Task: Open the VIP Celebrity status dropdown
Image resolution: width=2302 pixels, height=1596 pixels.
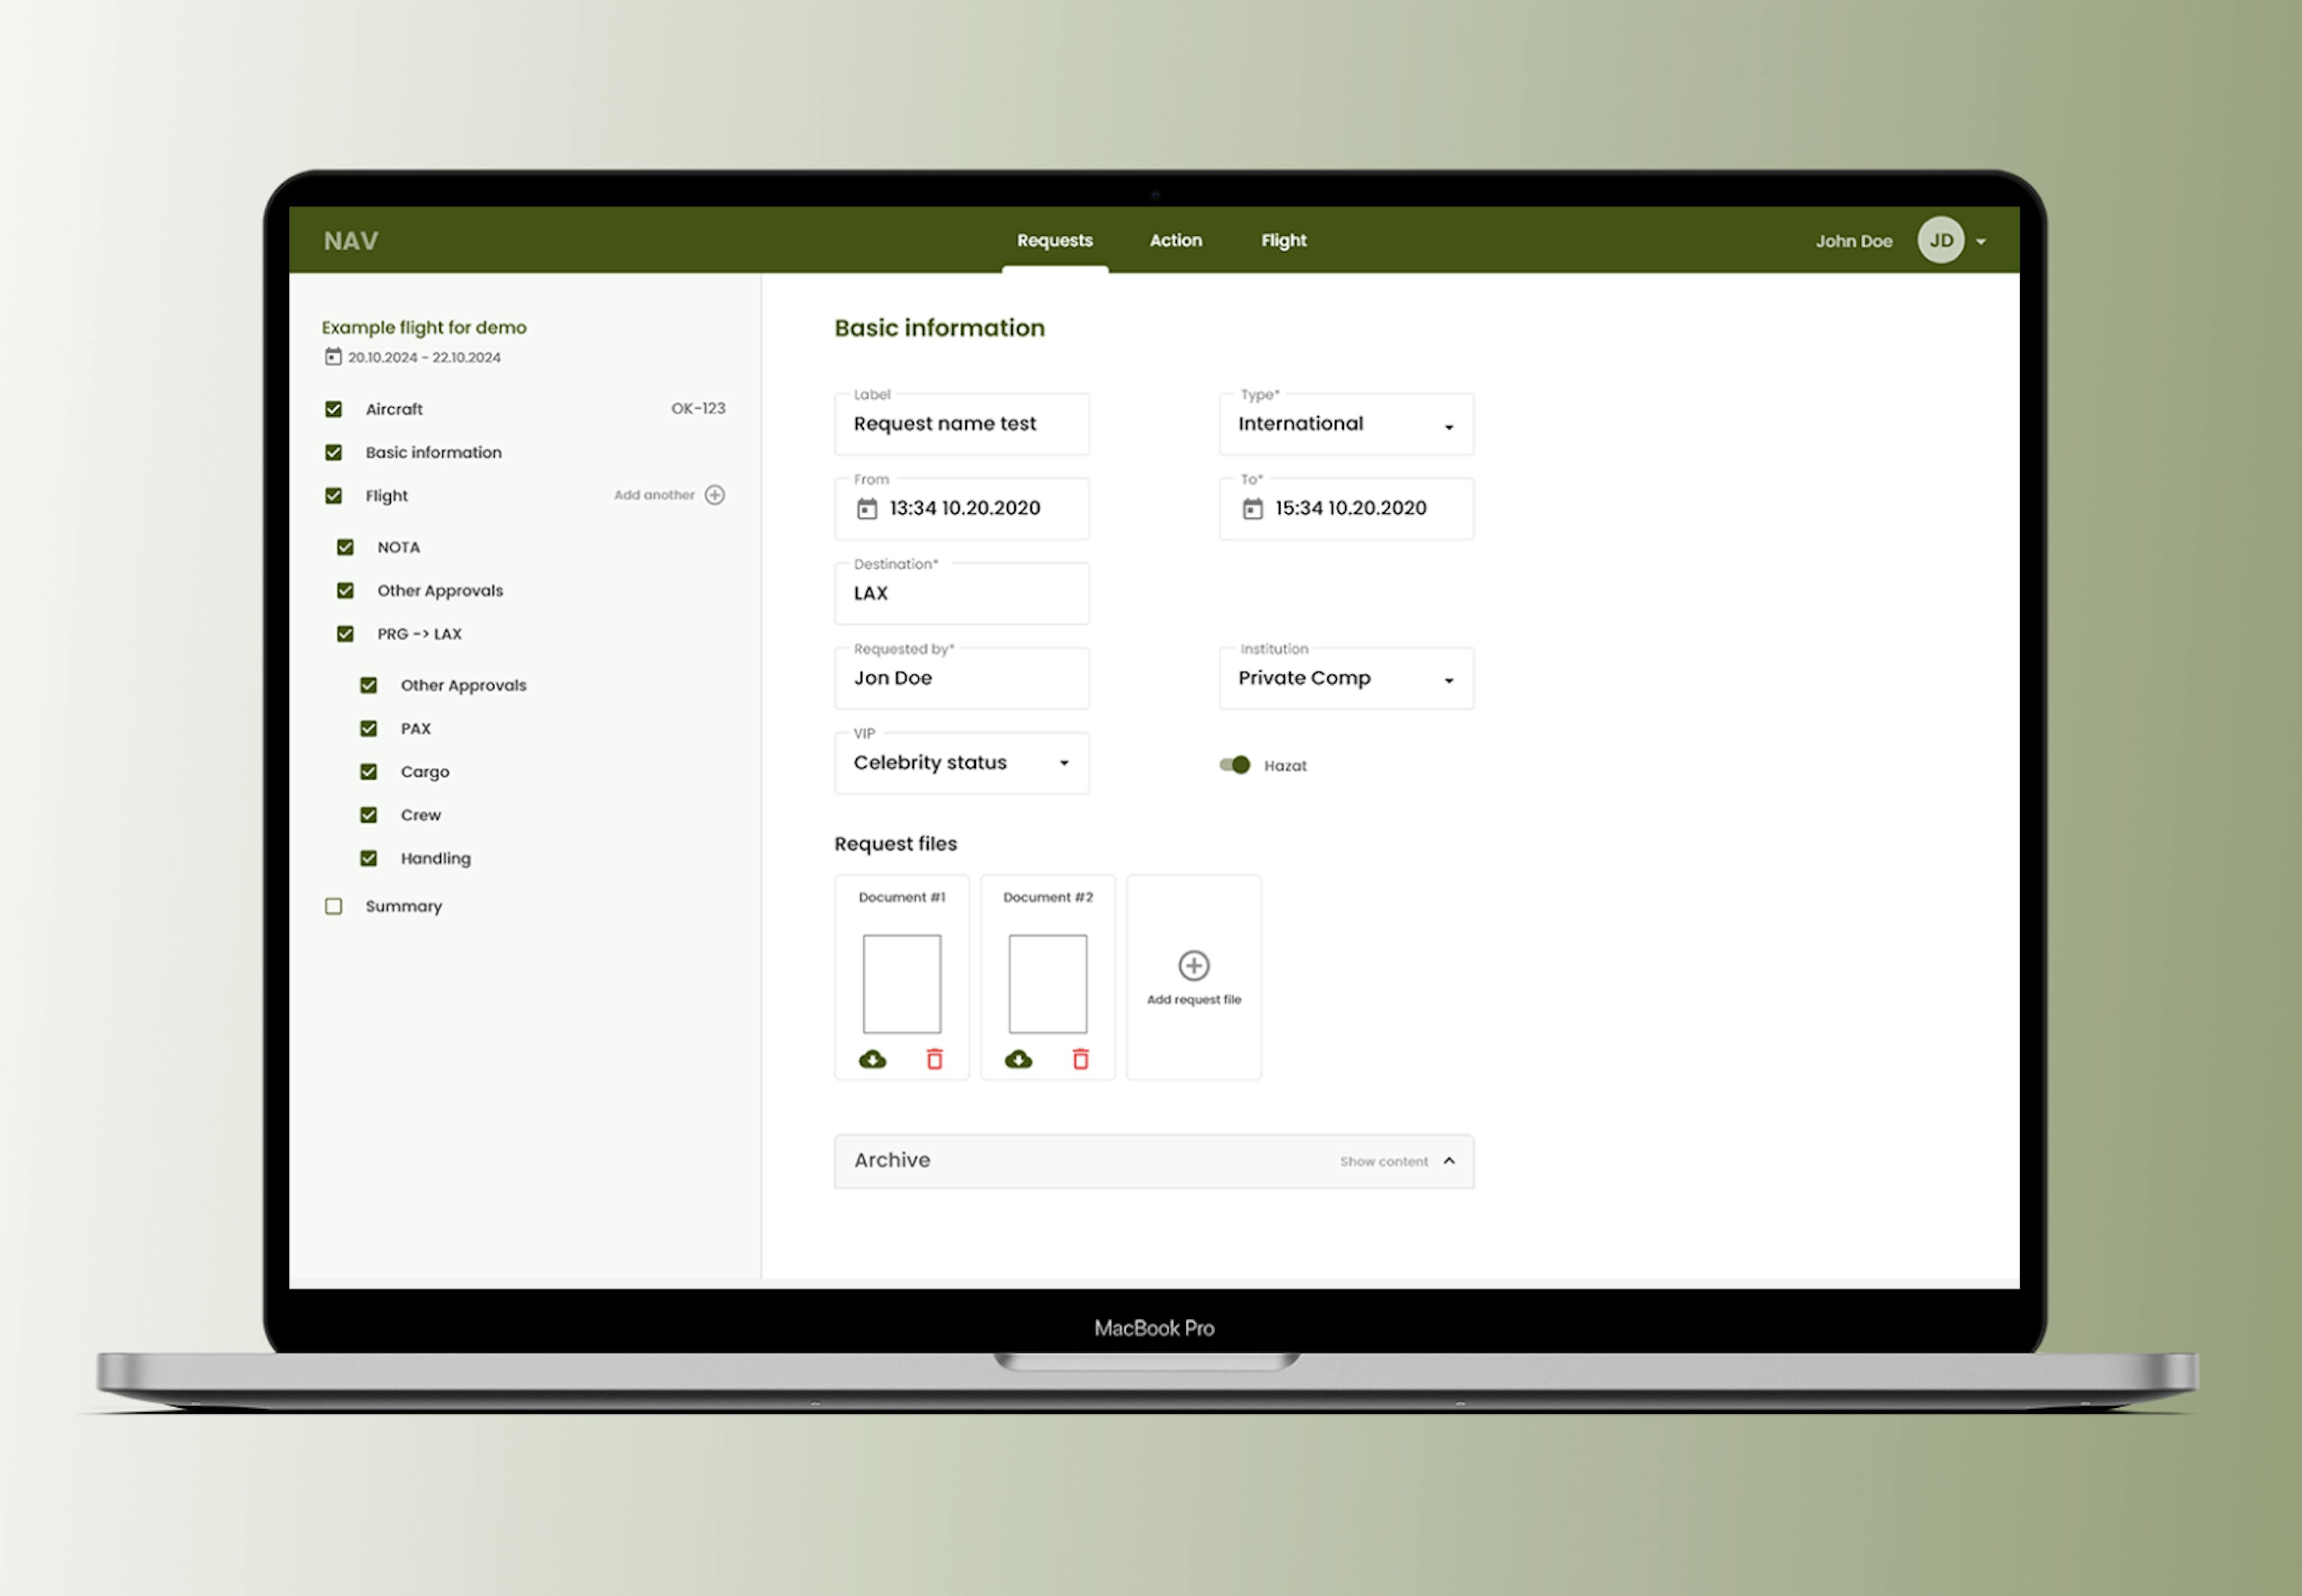Action: coord(1069,763)
